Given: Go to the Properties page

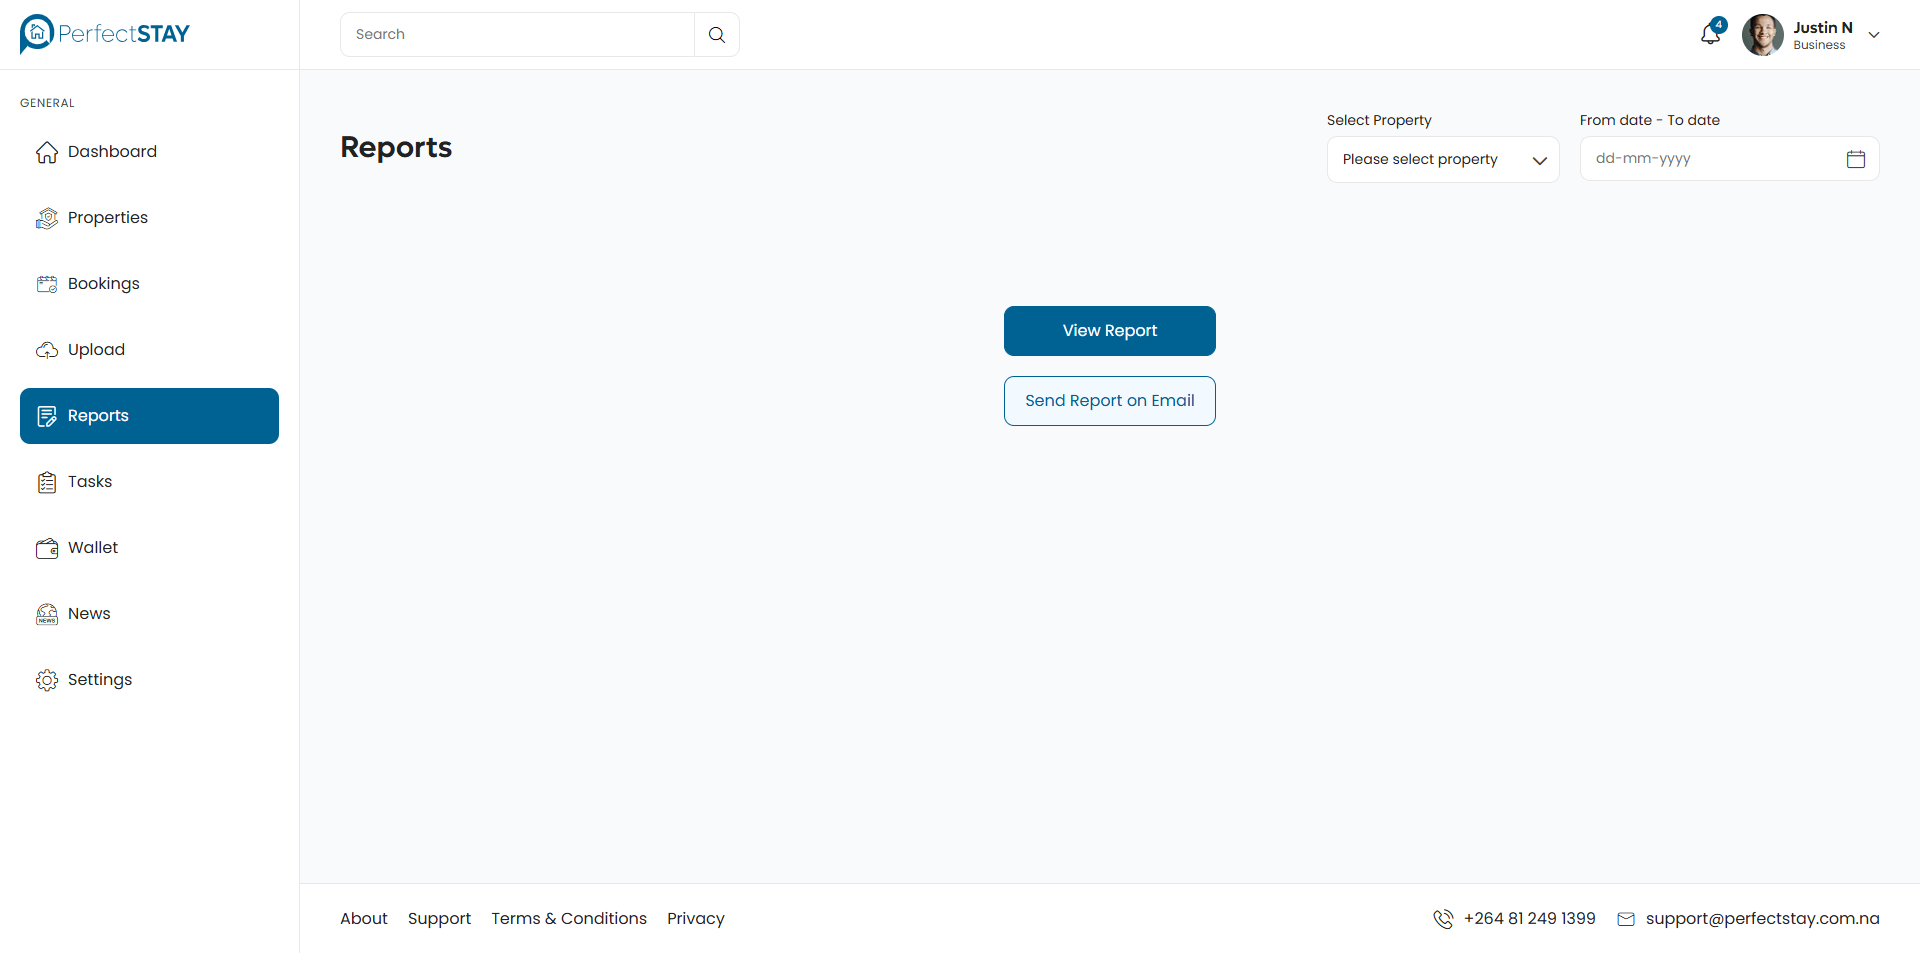Looking at the screenshot, I should click(108, 218).
